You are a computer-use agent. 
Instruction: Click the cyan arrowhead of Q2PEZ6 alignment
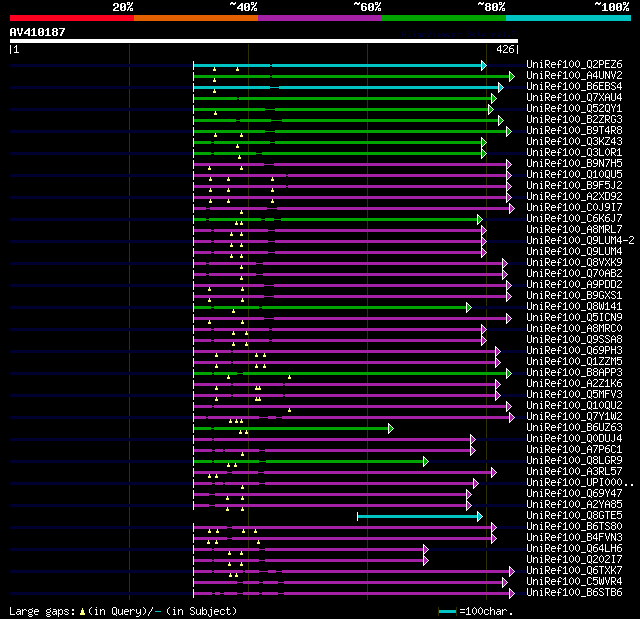coord(484,65)
